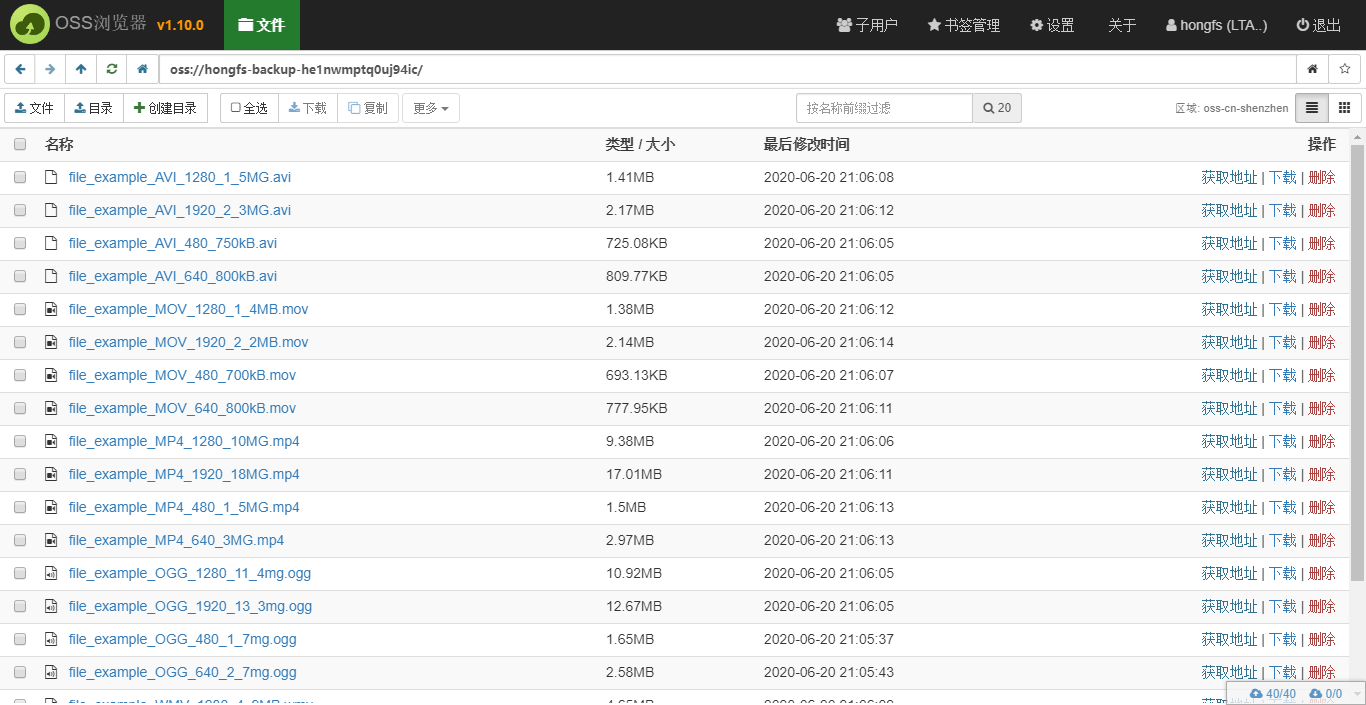Click 退出 to log out
This screenshot has height=705, width=1366.
[x=1319, y=25]
